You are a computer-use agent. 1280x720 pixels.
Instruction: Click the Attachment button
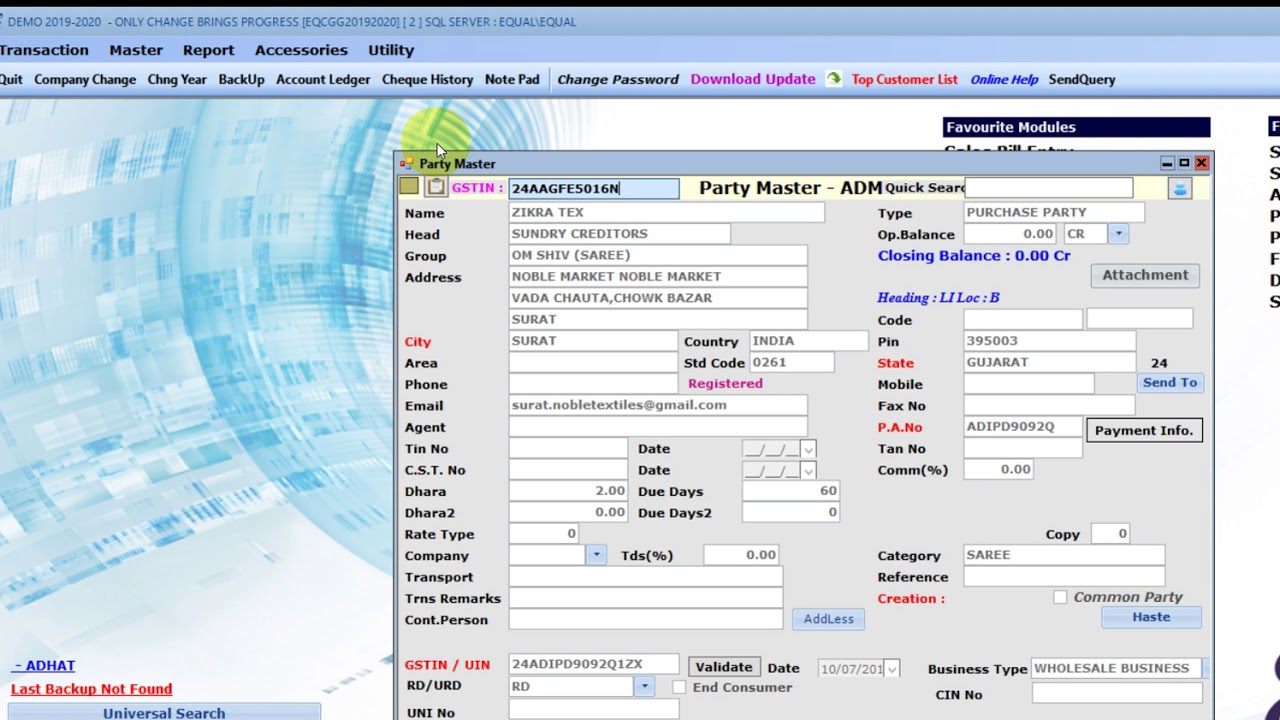[x=1145, y=275]
